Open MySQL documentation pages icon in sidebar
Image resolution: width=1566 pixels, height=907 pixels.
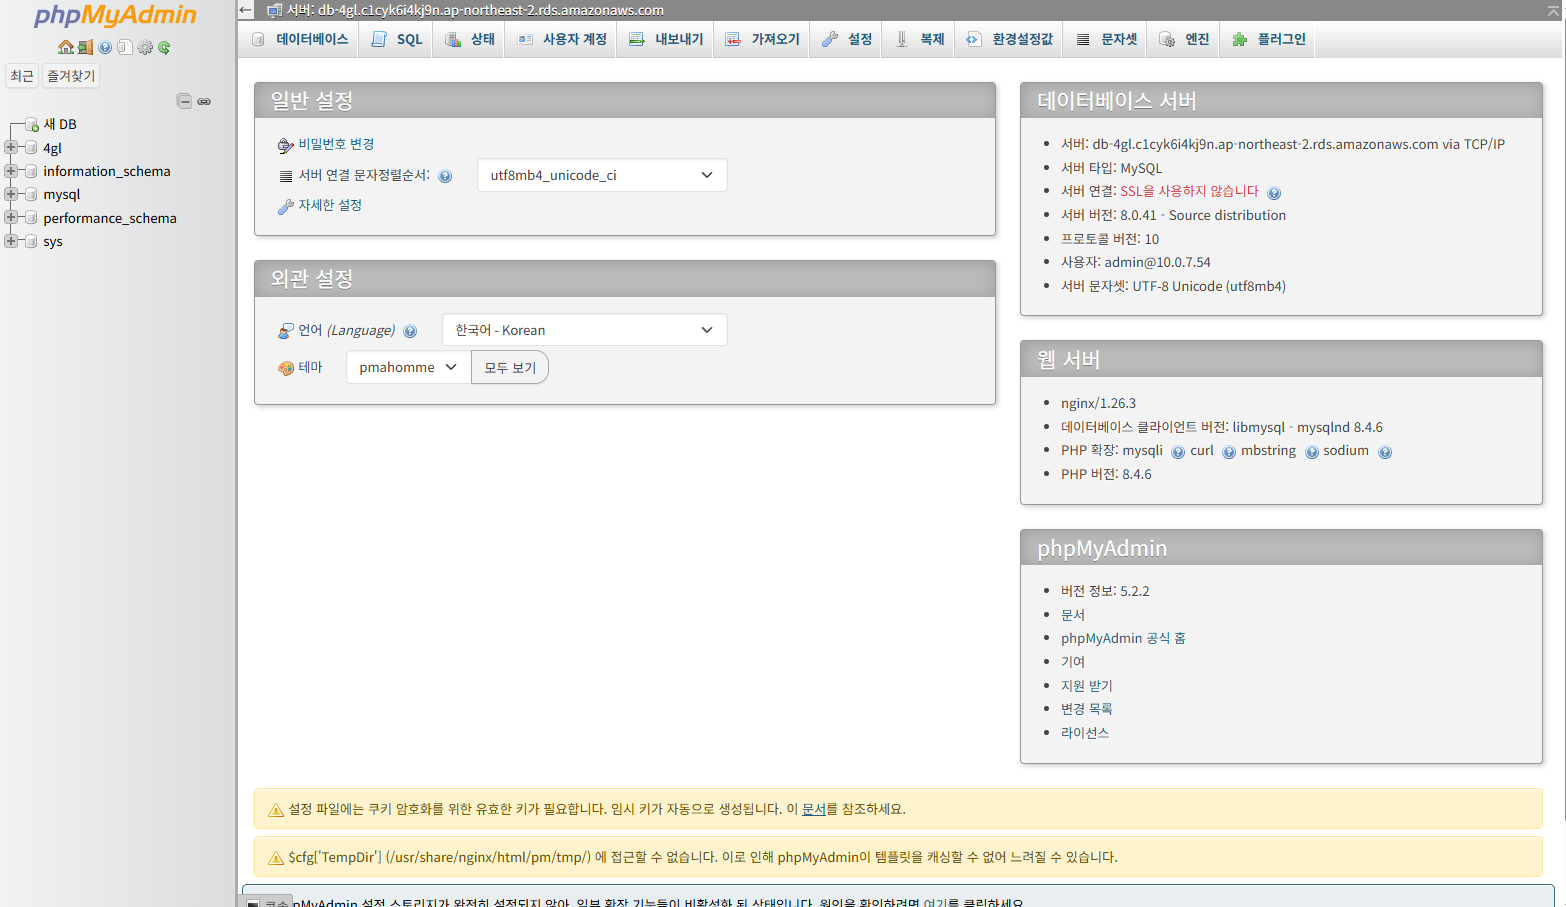point(124,47)
